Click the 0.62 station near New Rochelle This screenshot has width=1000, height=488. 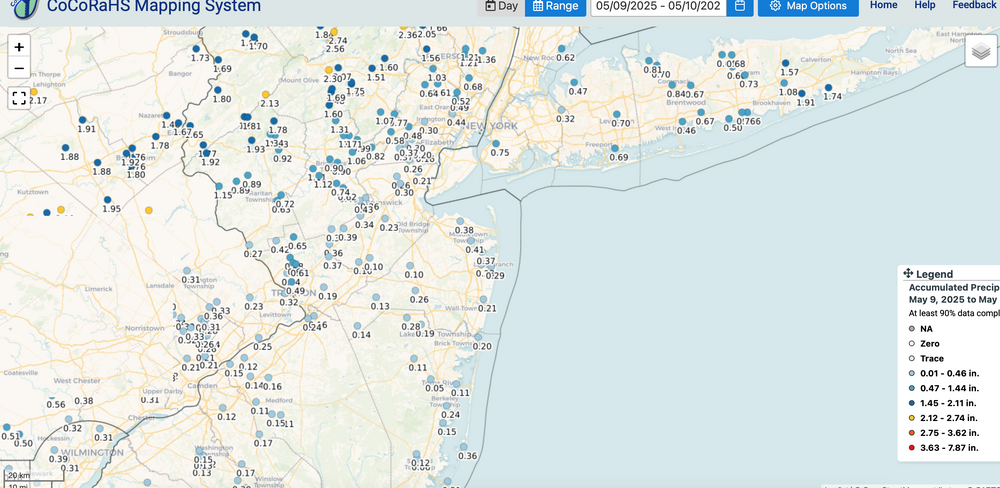pos(562,48)
